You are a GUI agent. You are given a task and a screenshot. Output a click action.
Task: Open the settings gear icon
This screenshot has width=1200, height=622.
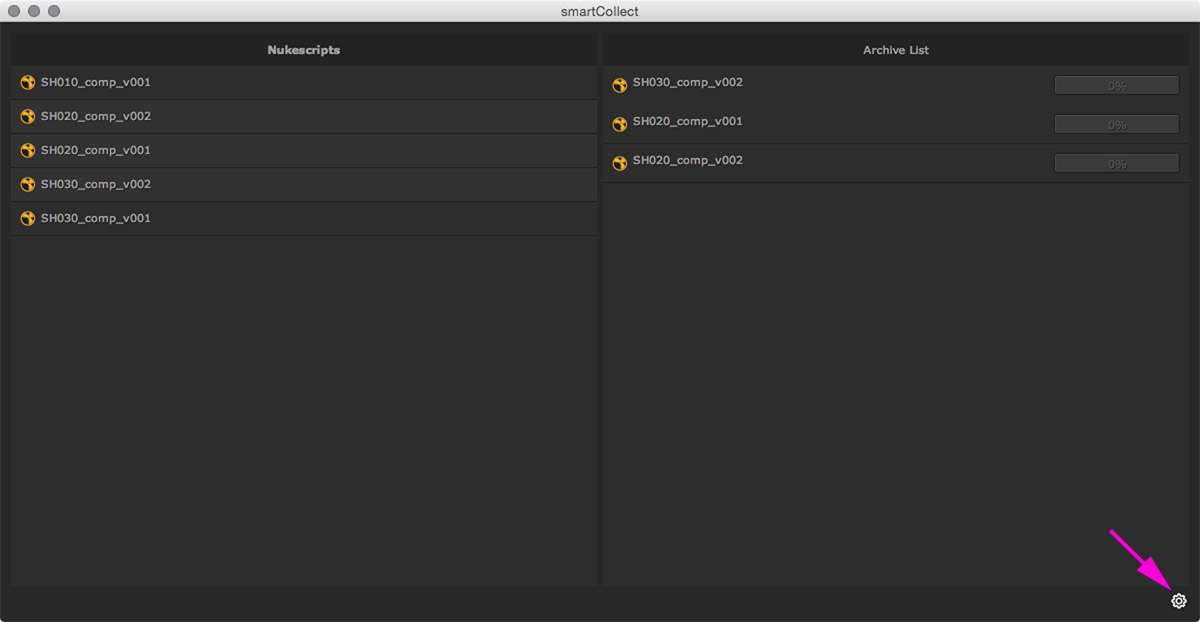coord(1178,601)
